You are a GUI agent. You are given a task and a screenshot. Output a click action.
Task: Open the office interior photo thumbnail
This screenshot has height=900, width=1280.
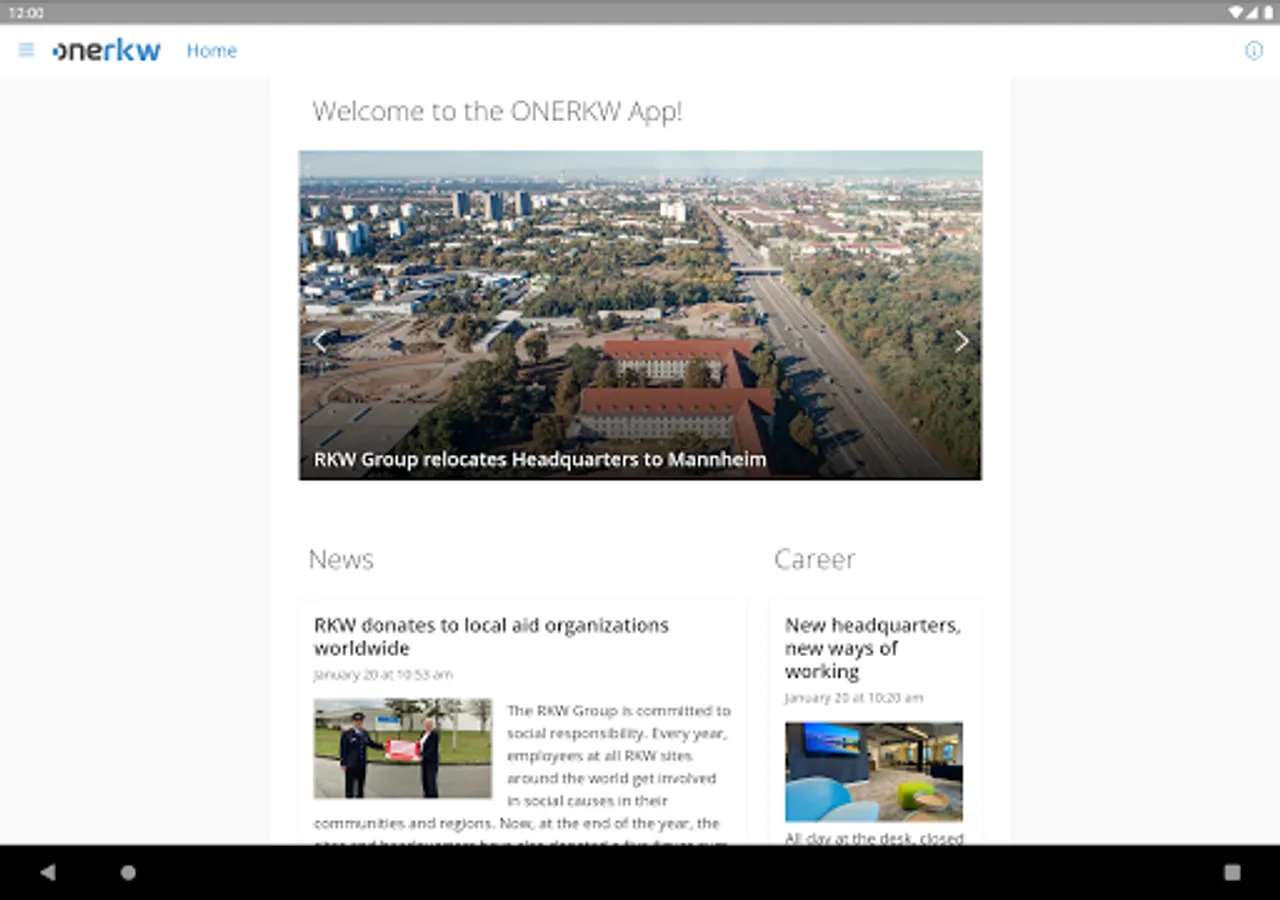(874, 772)
